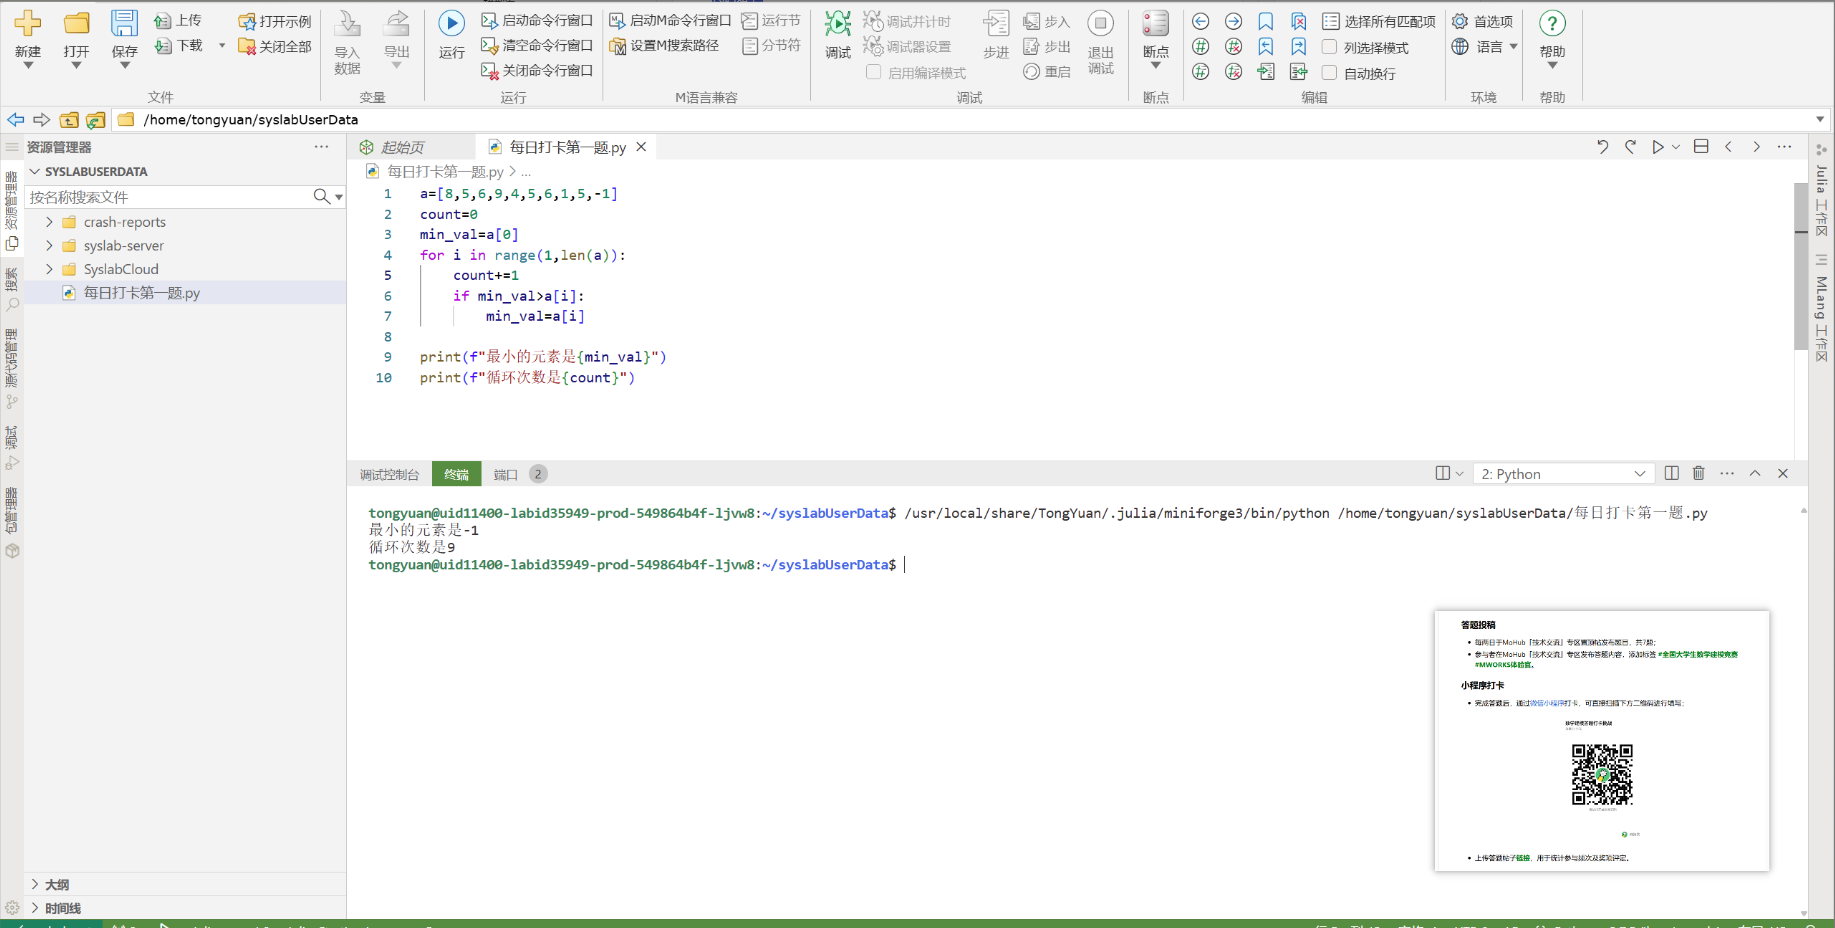This screenshot has height=928, width=1835.
Task: Open the MLang 工作区 side tab
Action: tap(1822, 310)
